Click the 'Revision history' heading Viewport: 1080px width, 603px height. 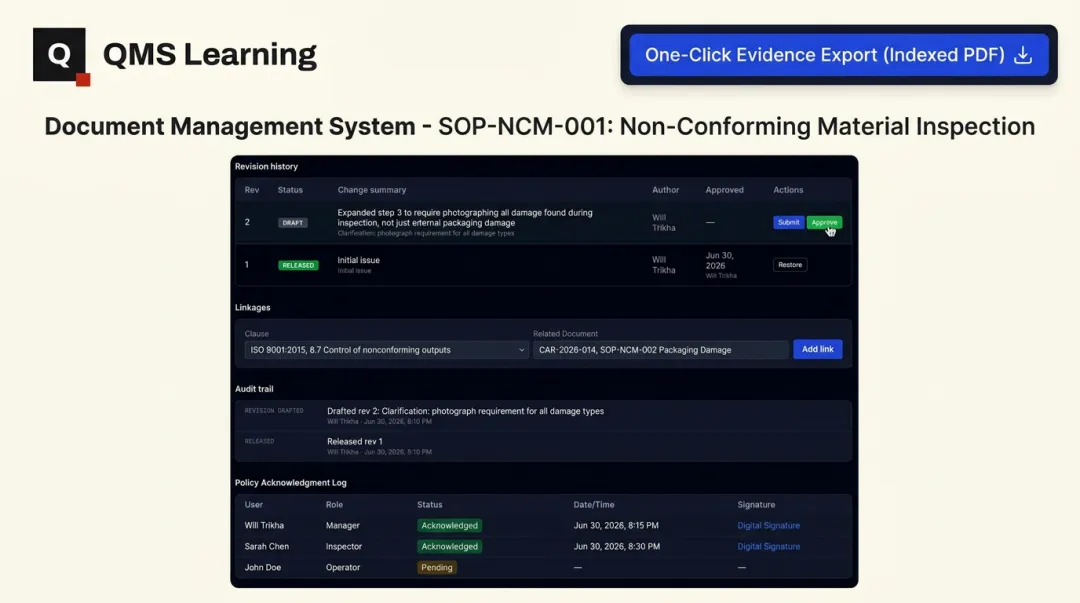266,167
